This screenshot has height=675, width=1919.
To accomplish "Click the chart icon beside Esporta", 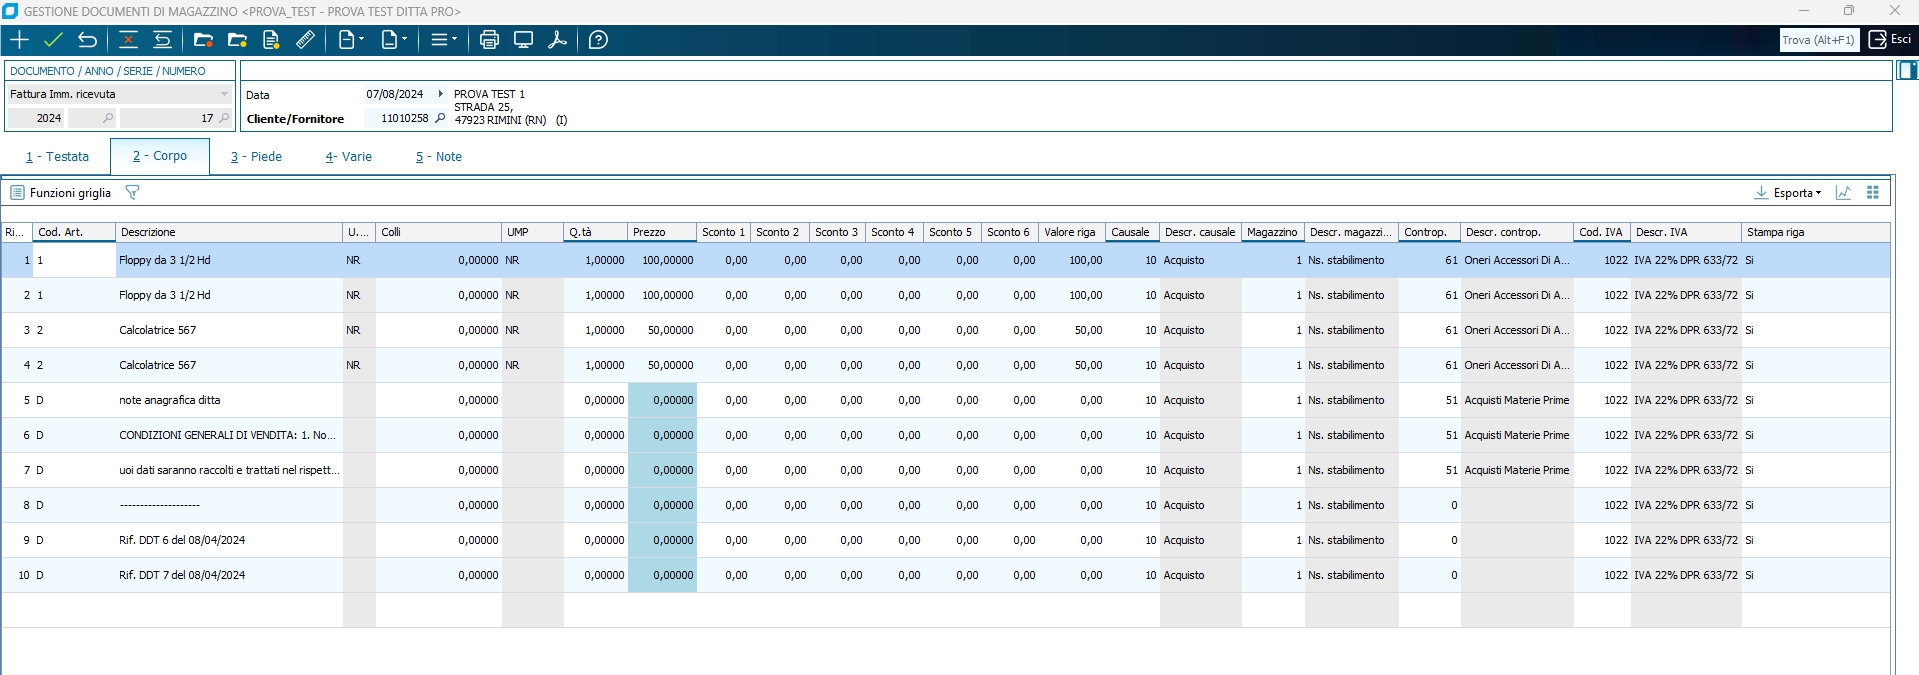I will pyautogui.click(x=1843, y=193).
